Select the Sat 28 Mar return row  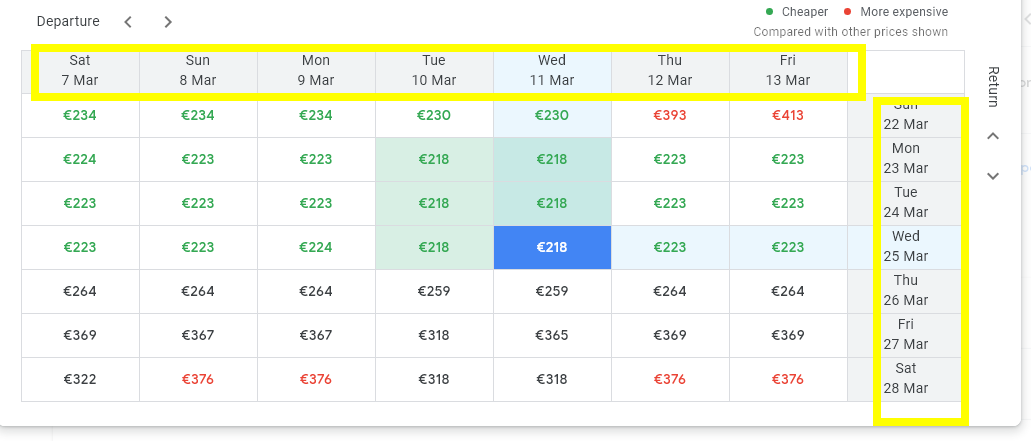click(x=906, y=378)
